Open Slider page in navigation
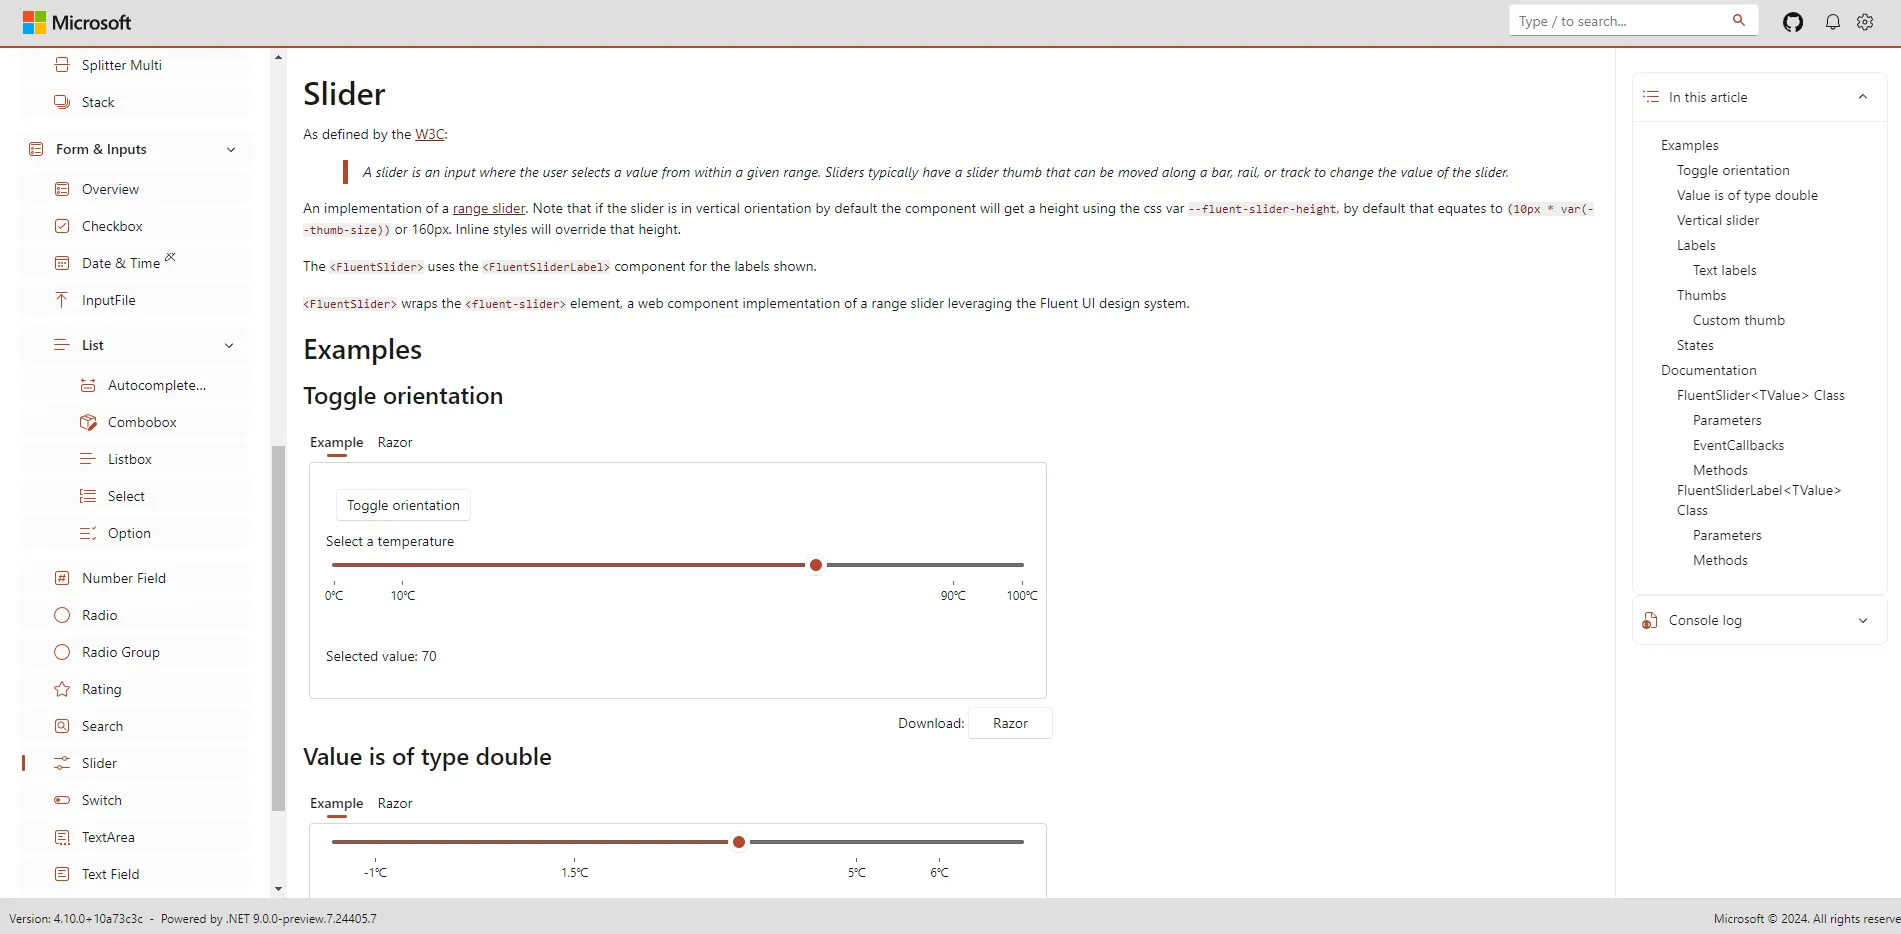1901x934 pixels. pyautogui.click(x=135, y=763)
